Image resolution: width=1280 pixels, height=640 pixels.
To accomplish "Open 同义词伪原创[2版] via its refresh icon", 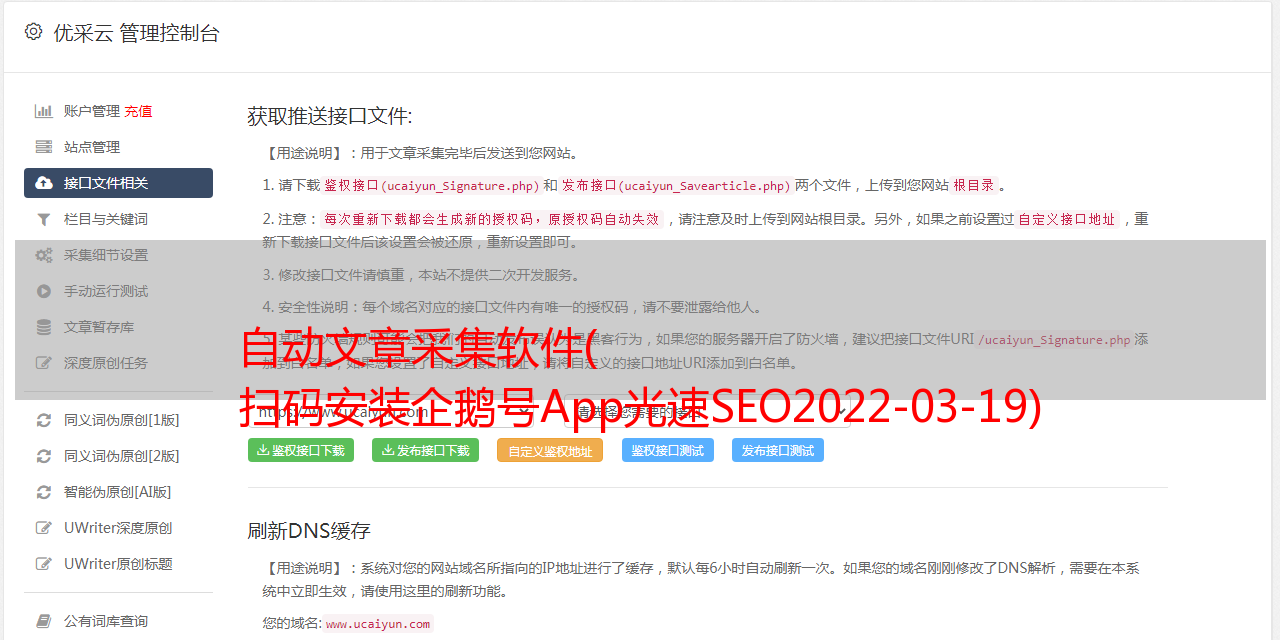I will (x=44, y=456).
